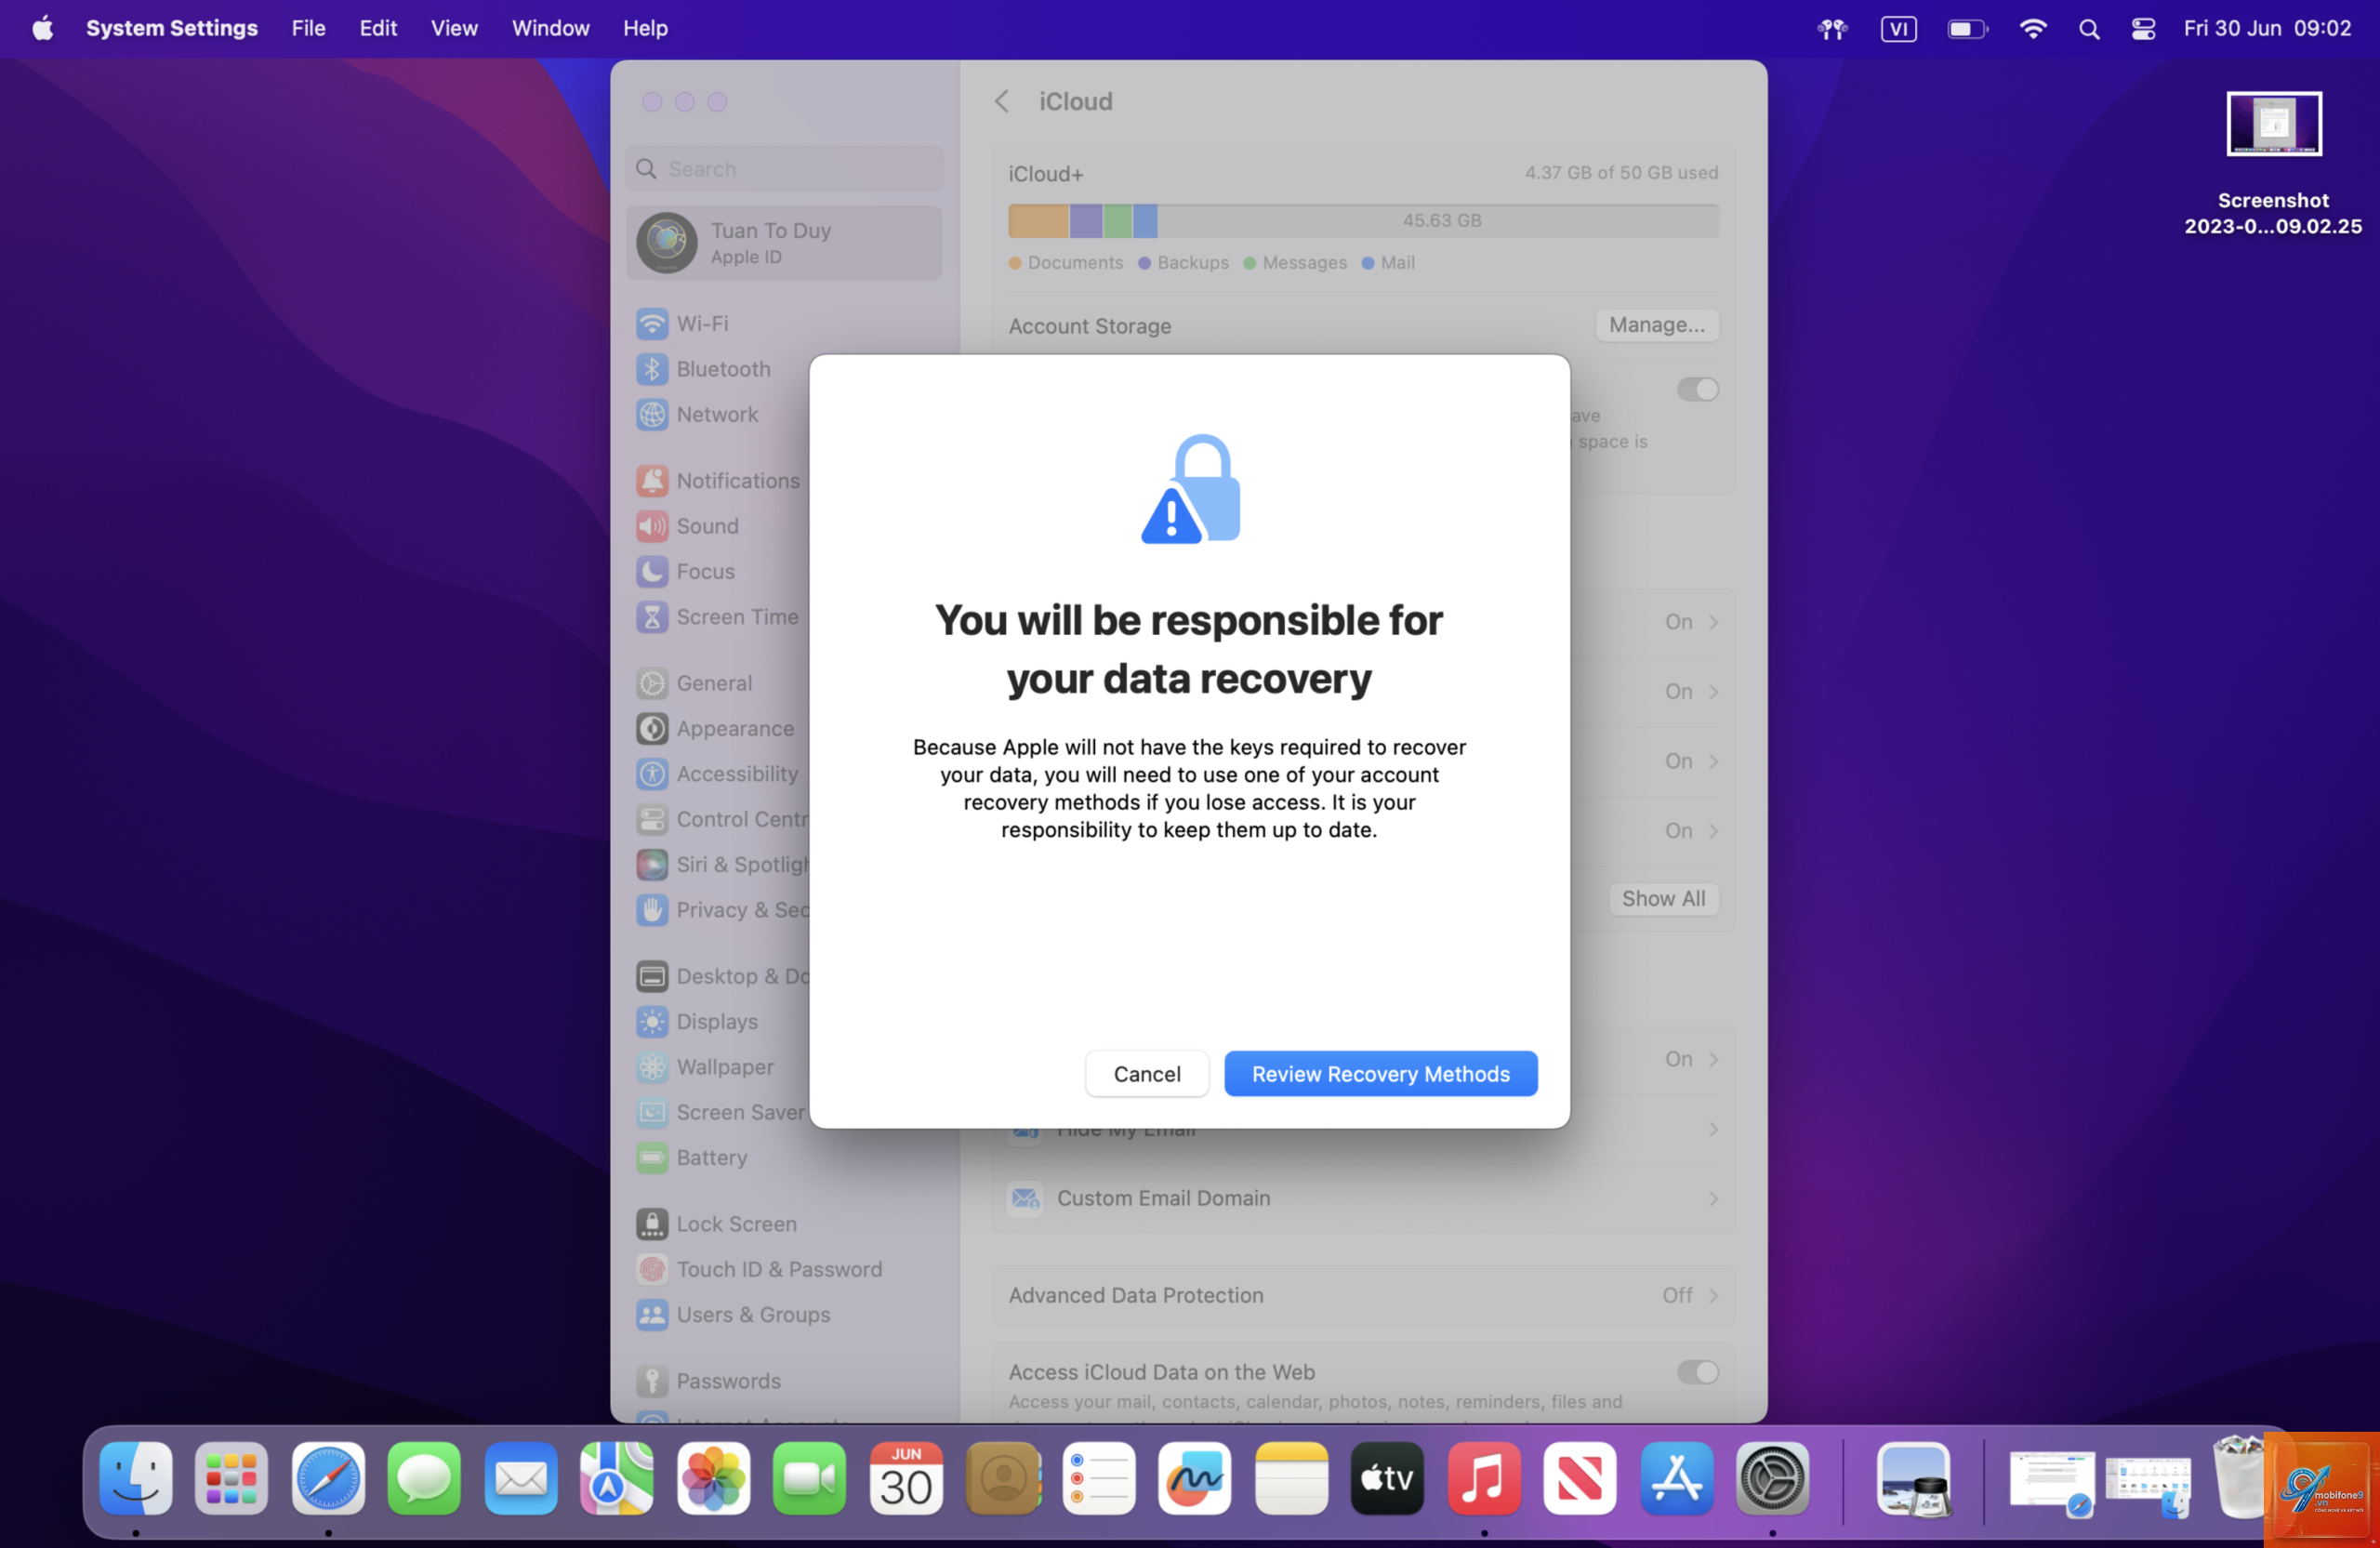
Task: Click battery status icon in menu bar
Action: (x=1967, y=29)
